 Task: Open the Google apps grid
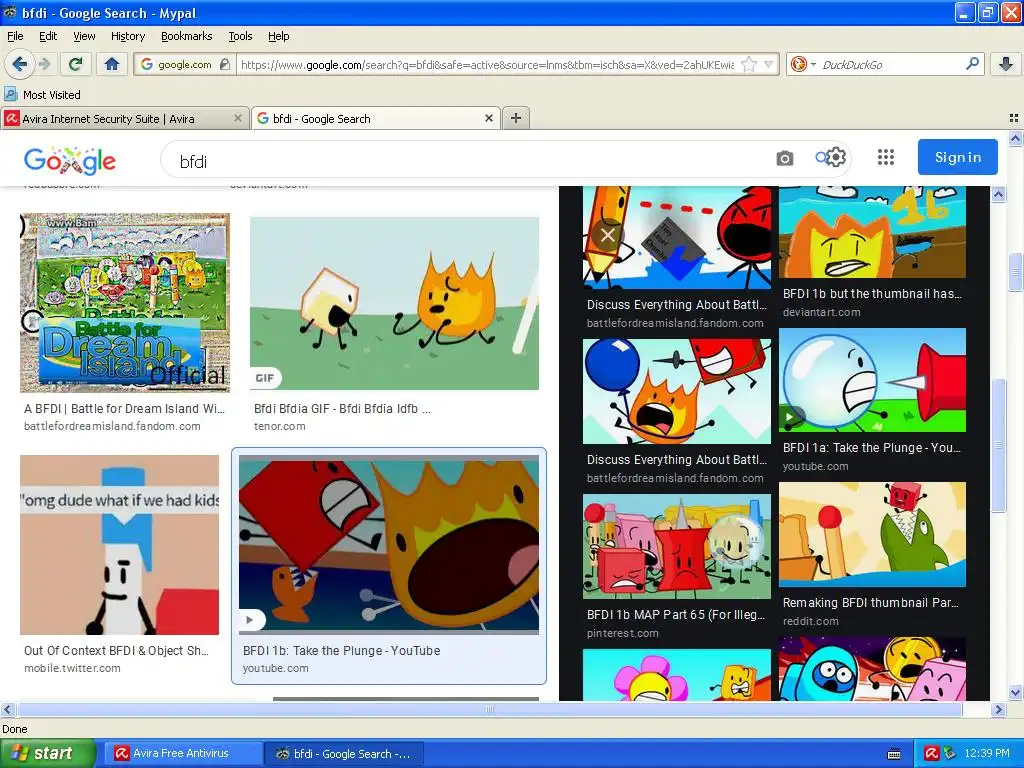pos(886,157)
